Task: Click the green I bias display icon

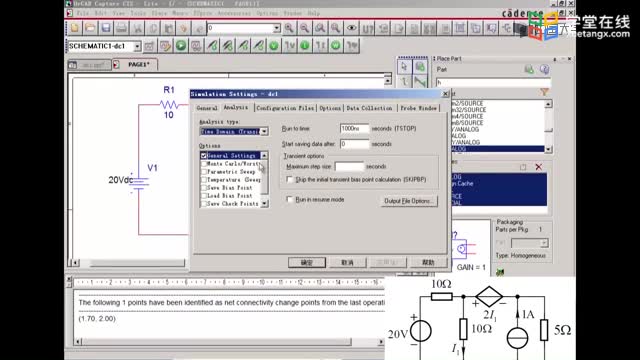Action: tap(305, 46)
